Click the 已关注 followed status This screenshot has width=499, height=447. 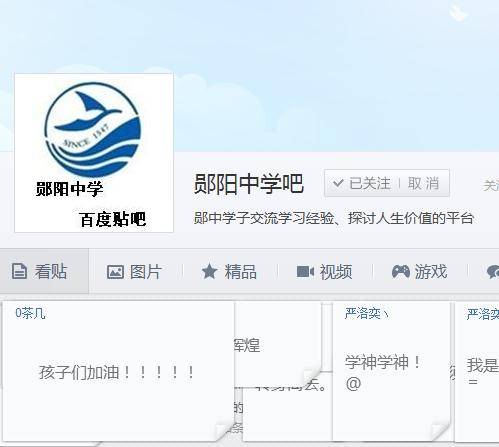[370, 183]
